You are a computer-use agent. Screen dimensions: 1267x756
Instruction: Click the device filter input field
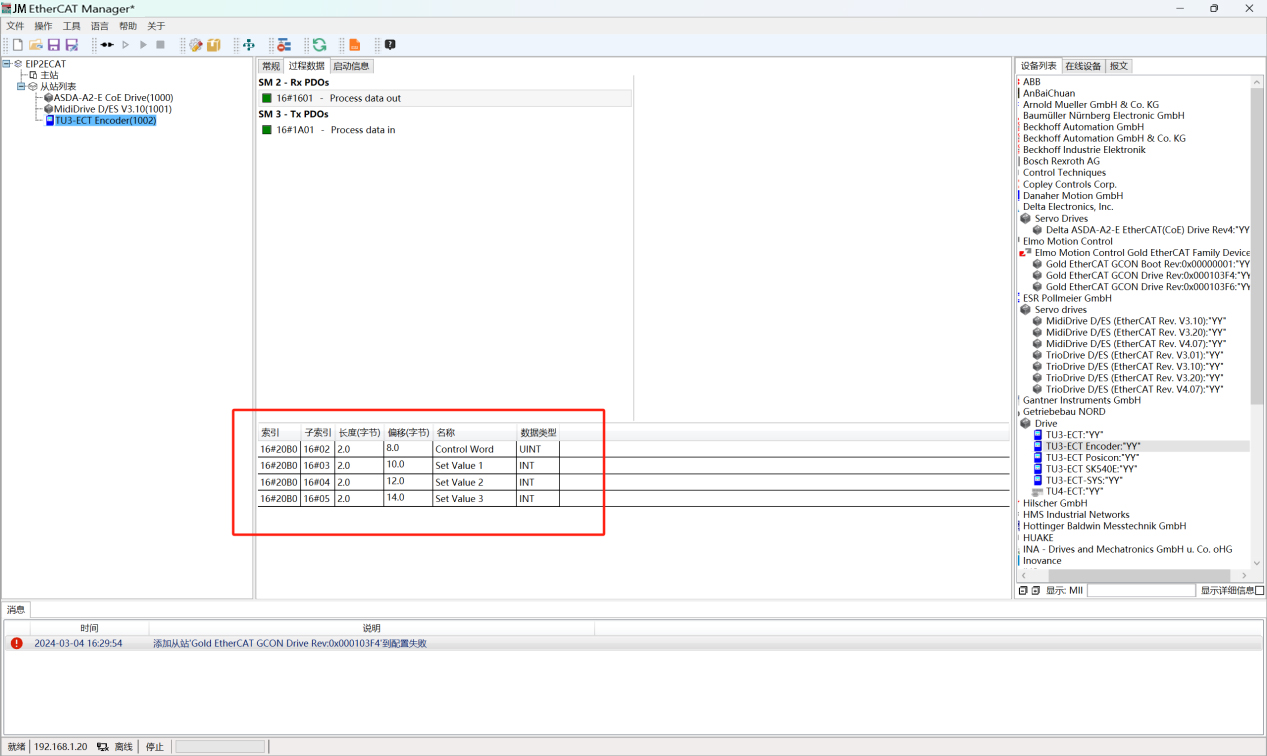[1141, 591]
